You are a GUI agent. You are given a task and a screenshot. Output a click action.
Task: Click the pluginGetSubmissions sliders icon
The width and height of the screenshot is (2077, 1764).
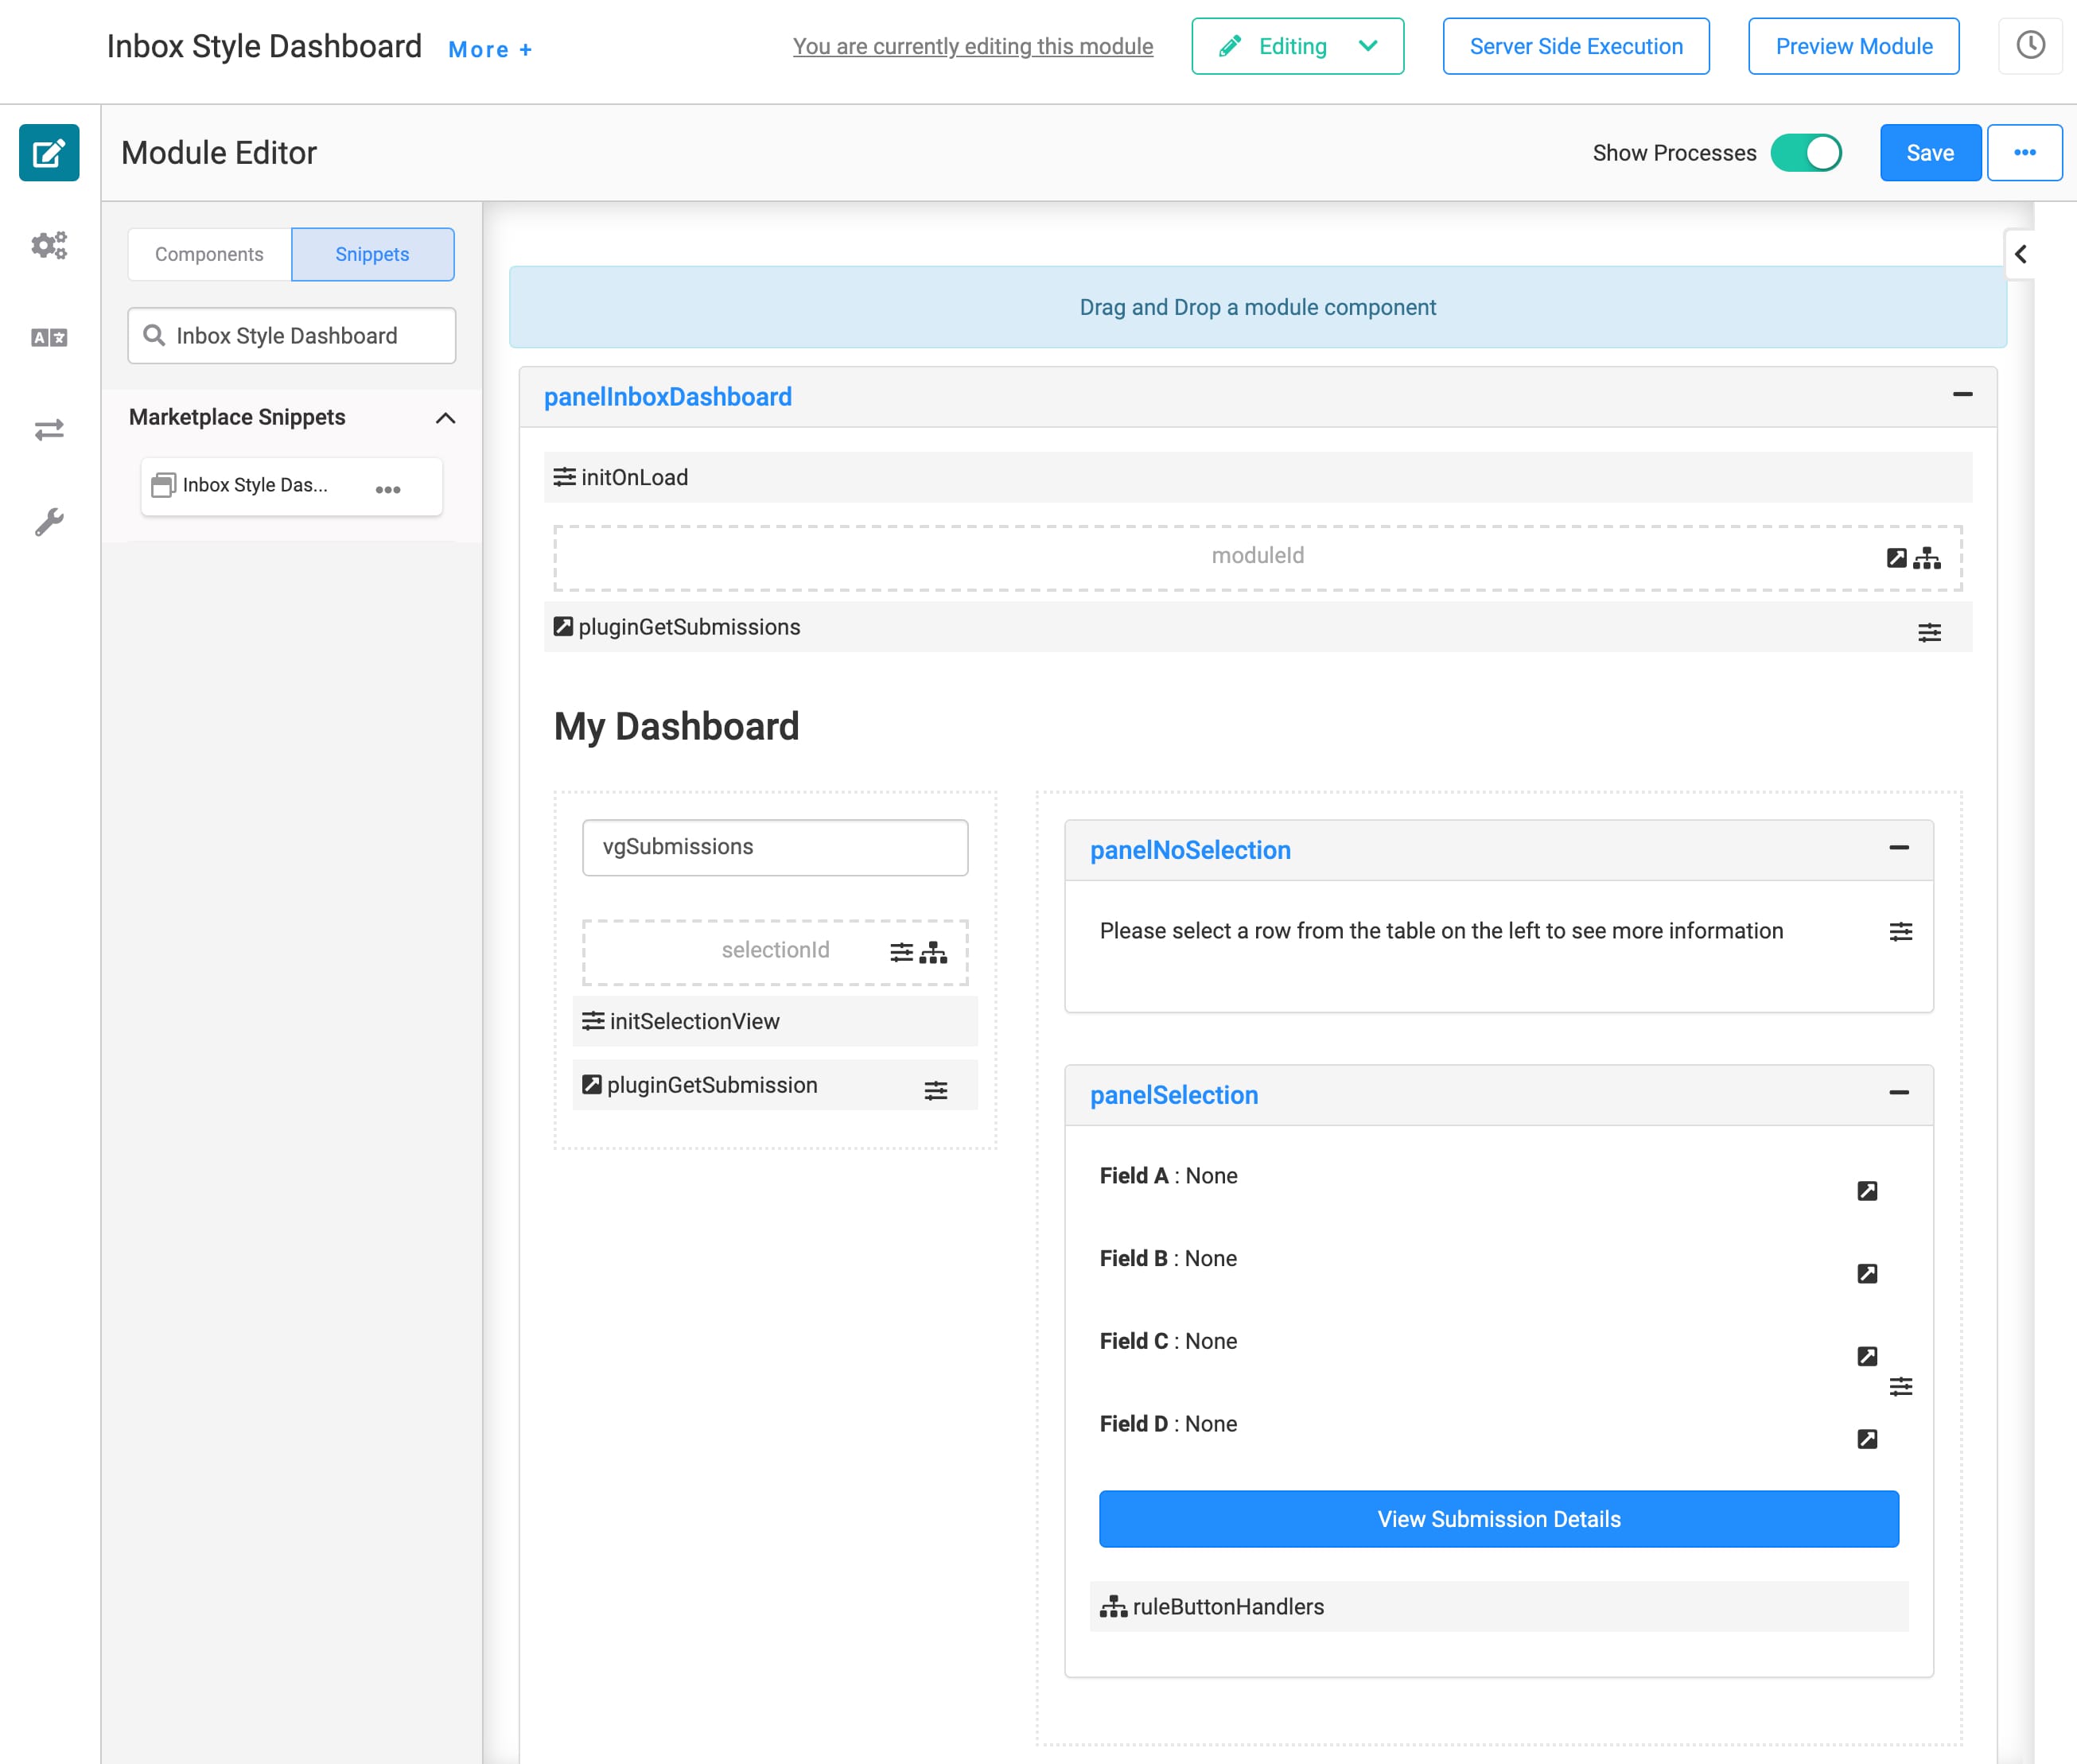tap(1929, 632)
